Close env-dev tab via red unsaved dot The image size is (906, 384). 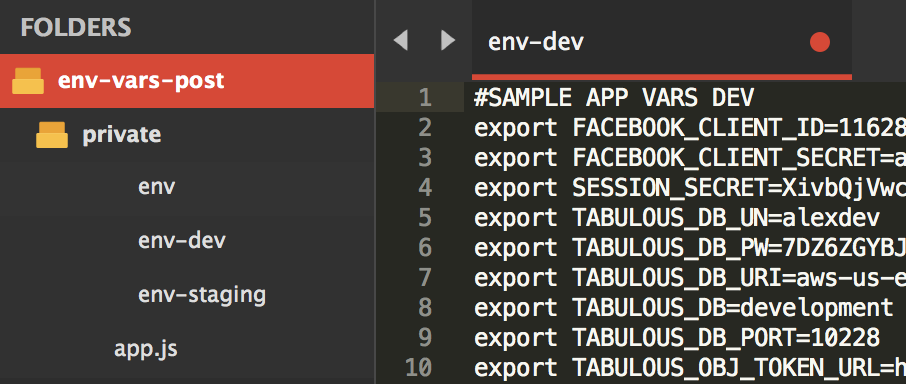[x=819, y=42]
